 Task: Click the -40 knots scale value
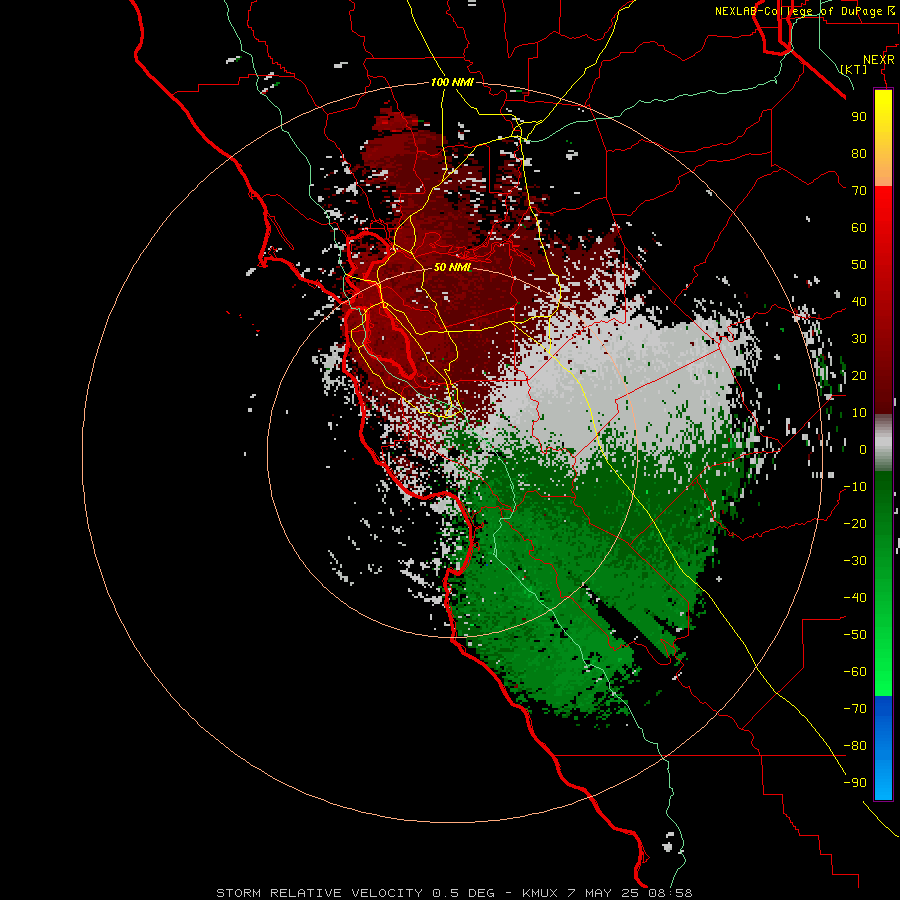click(855, 598)
